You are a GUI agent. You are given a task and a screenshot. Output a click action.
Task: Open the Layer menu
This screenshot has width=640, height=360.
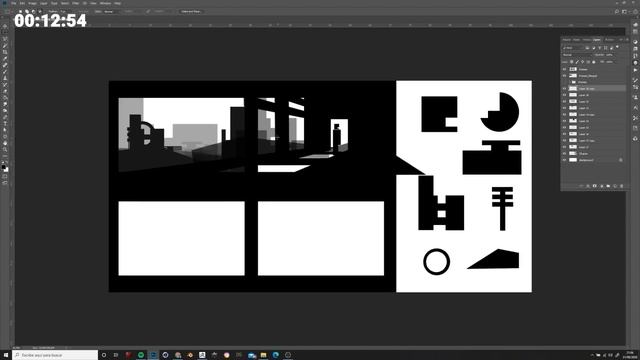pyautogui.click(x=44, y=3)
